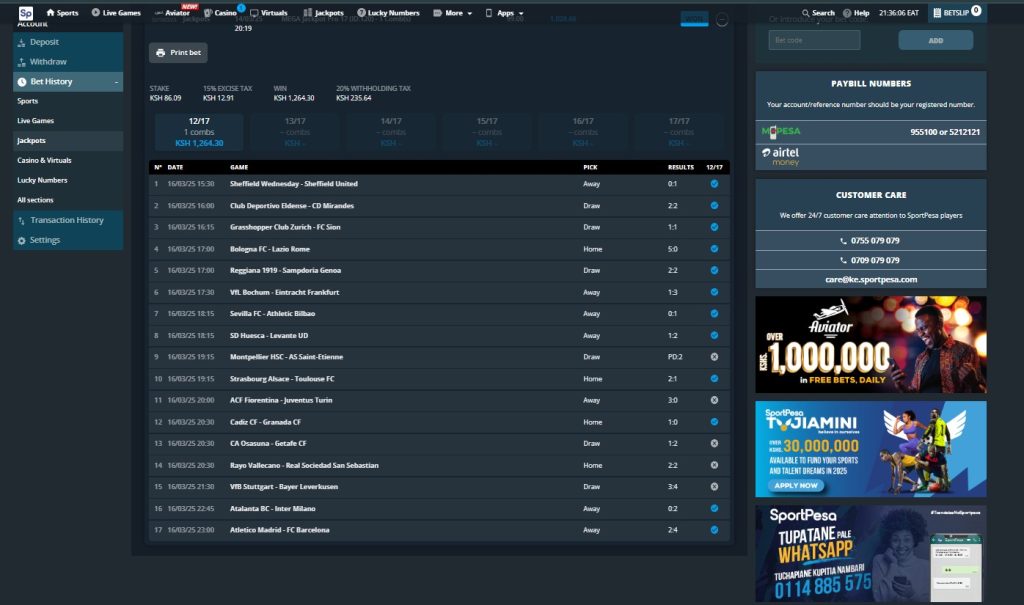Open Lucky Numbers in top navigation
This screenshot has height=605, width=1024.
[x=388, y=12]
